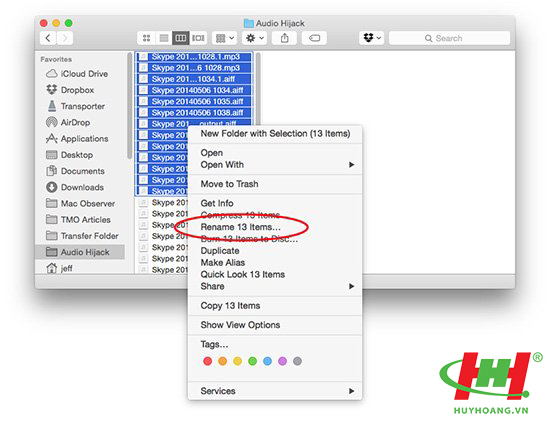Expand the Share submenu
The image size is (550, 421).
tap(275, 286)
